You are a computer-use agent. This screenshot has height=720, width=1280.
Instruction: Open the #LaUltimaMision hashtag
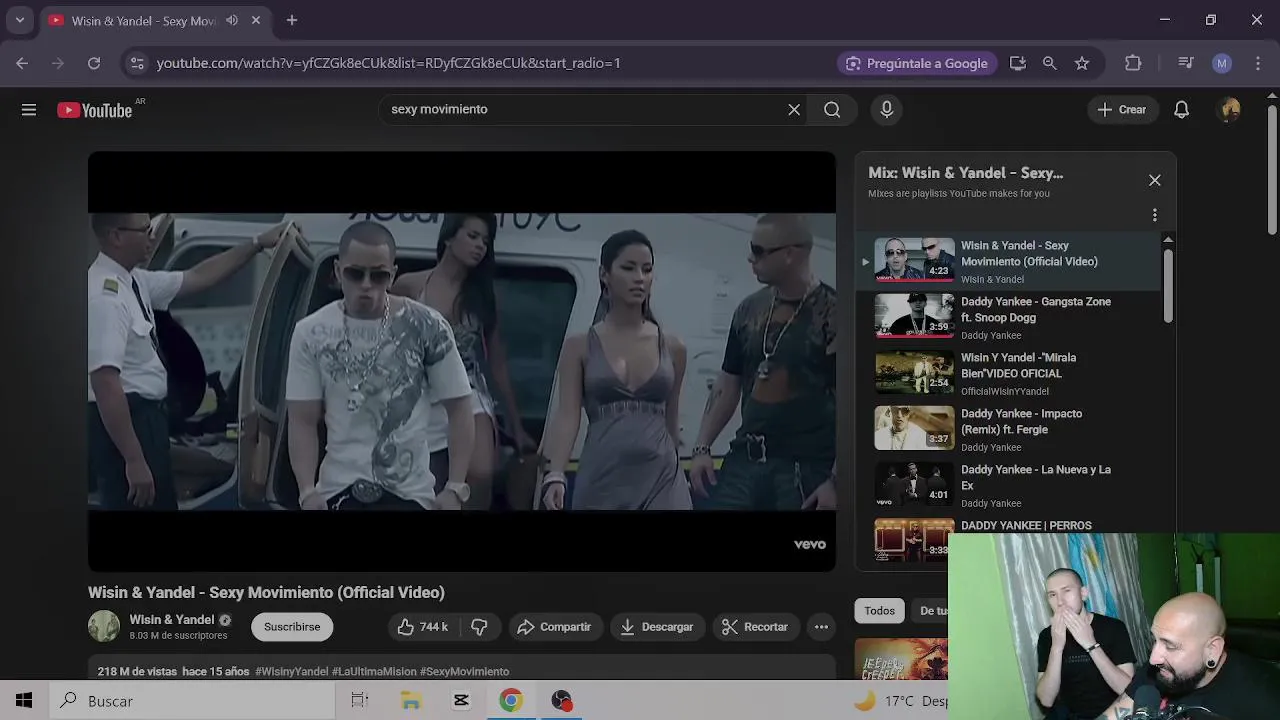(x=374, y=672)
